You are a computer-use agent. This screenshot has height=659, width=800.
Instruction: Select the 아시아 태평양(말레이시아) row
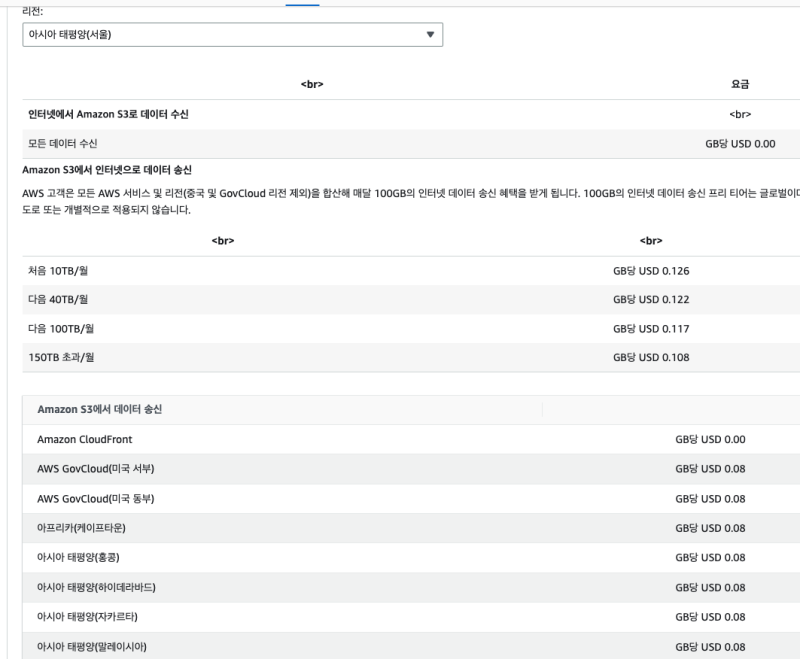pyautogui.click(x=411, y=646)
